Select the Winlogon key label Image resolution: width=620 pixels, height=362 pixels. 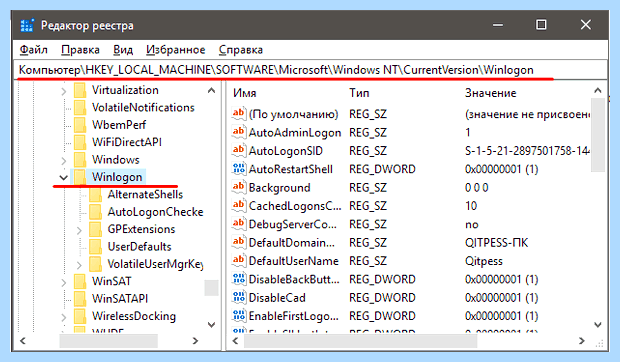pos(117,177)
